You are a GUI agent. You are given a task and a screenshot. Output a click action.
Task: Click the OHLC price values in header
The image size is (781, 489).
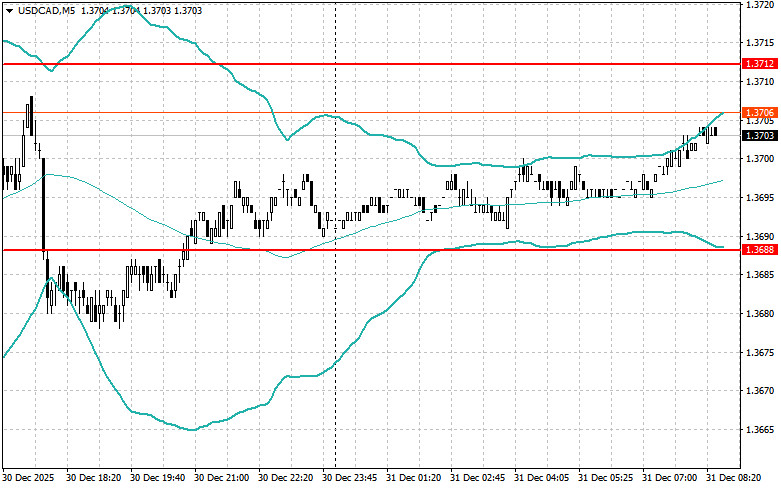pyautogui.click(x=127, y=10)
